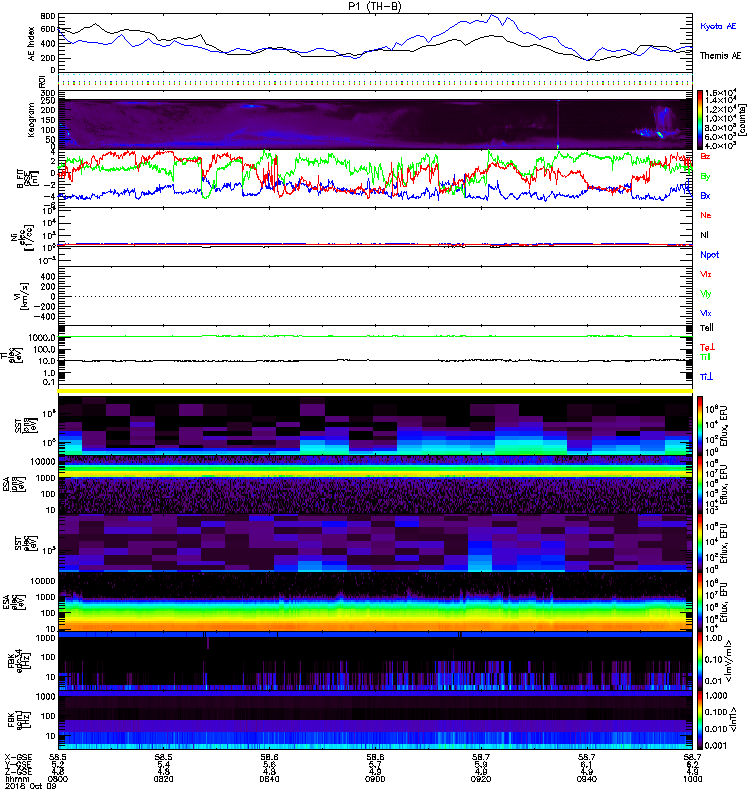750x800 pixels.
Task: Click the 0940 time tick label
Action: (587, 779)
